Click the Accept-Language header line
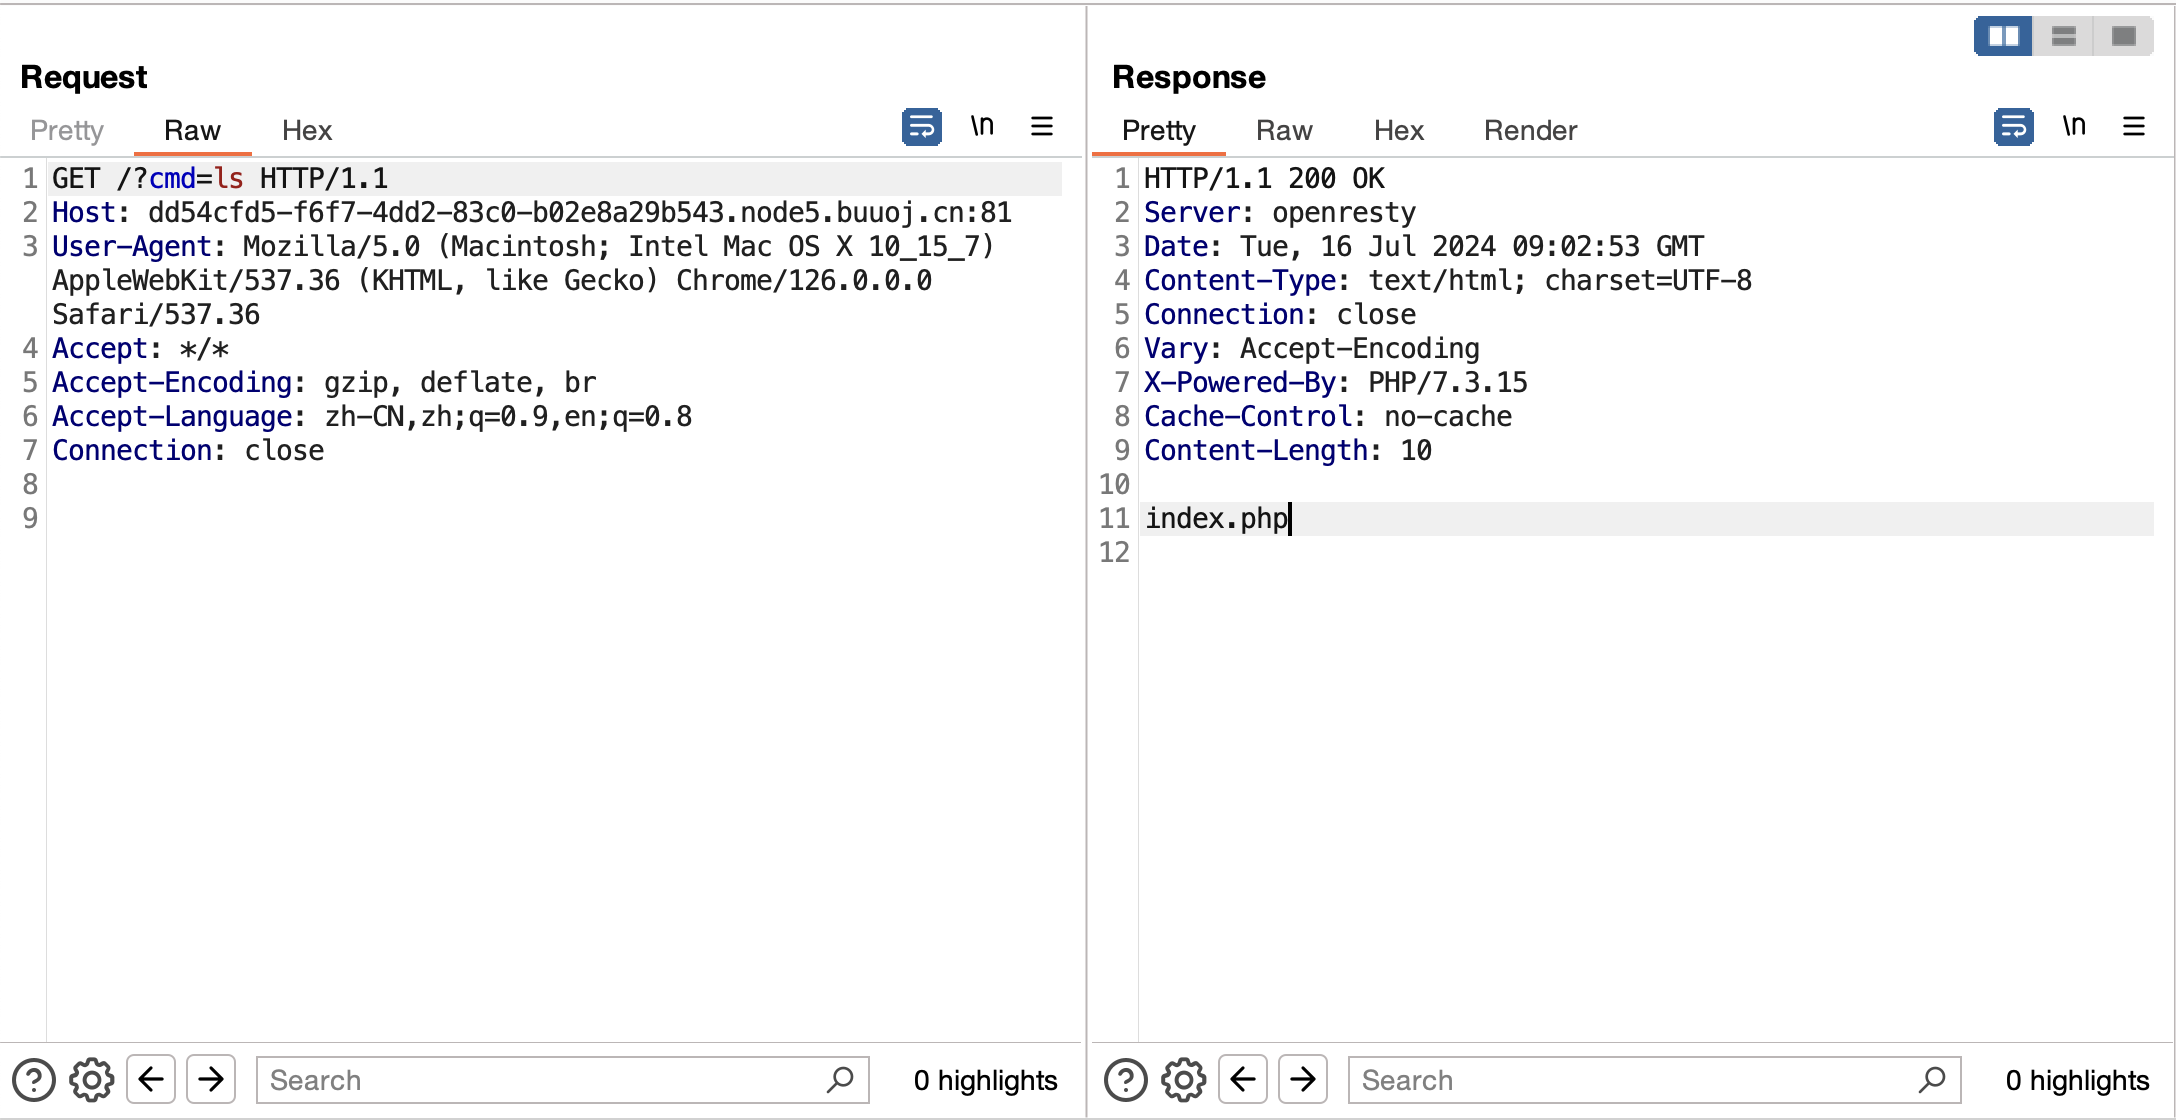Viewport: 2176px width, 1120px height. tap(372, 417)
